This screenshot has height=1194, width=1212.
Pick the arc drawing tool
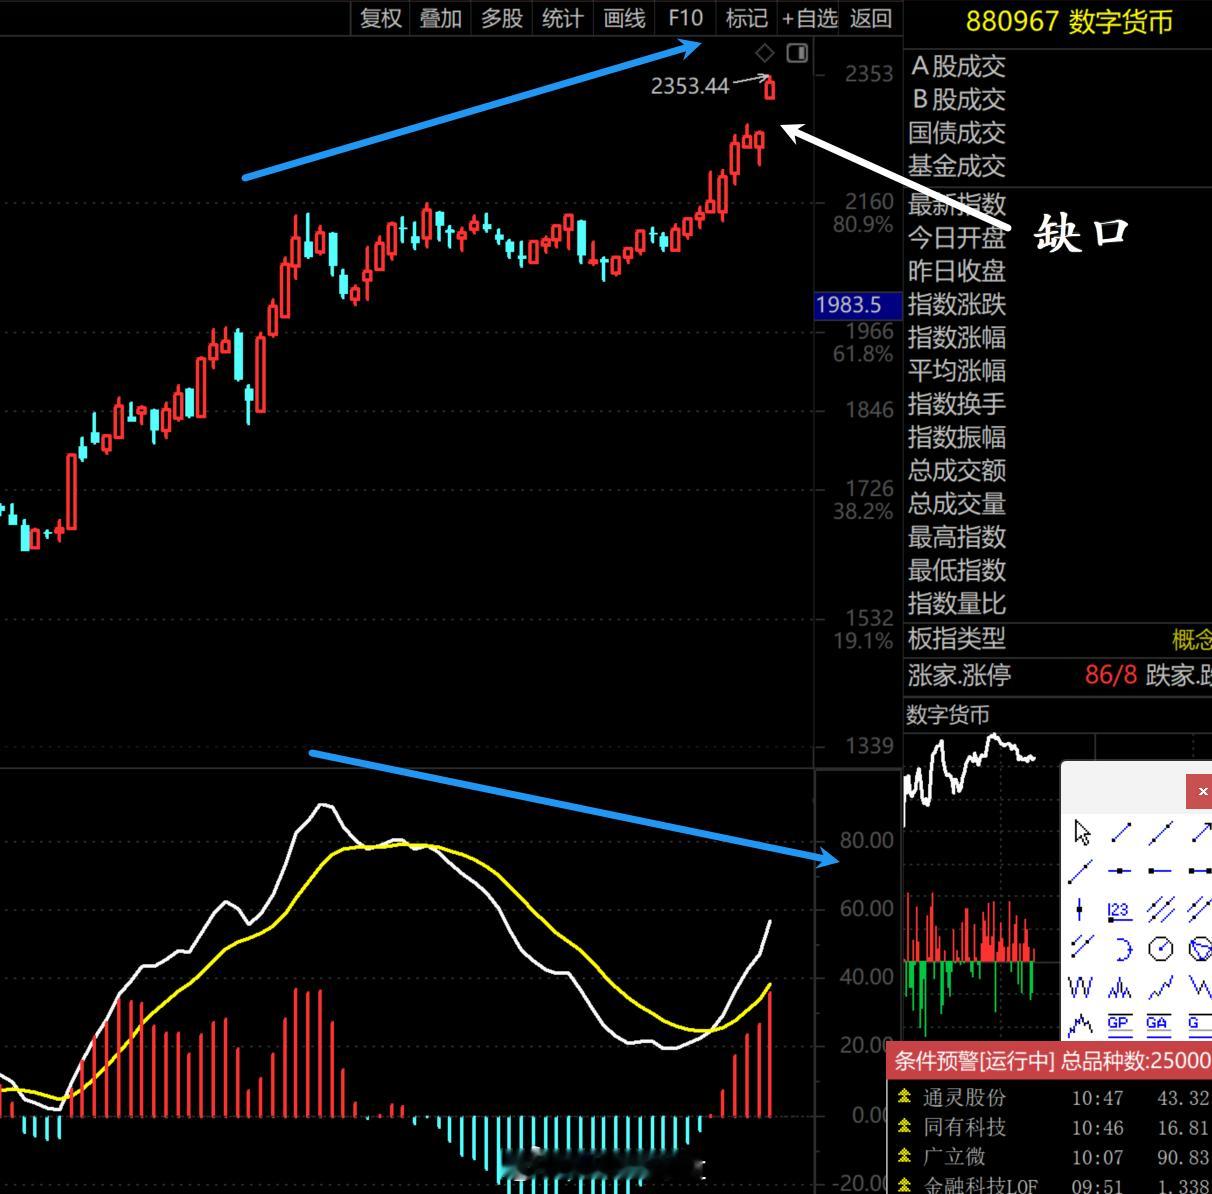(1121, 947)
